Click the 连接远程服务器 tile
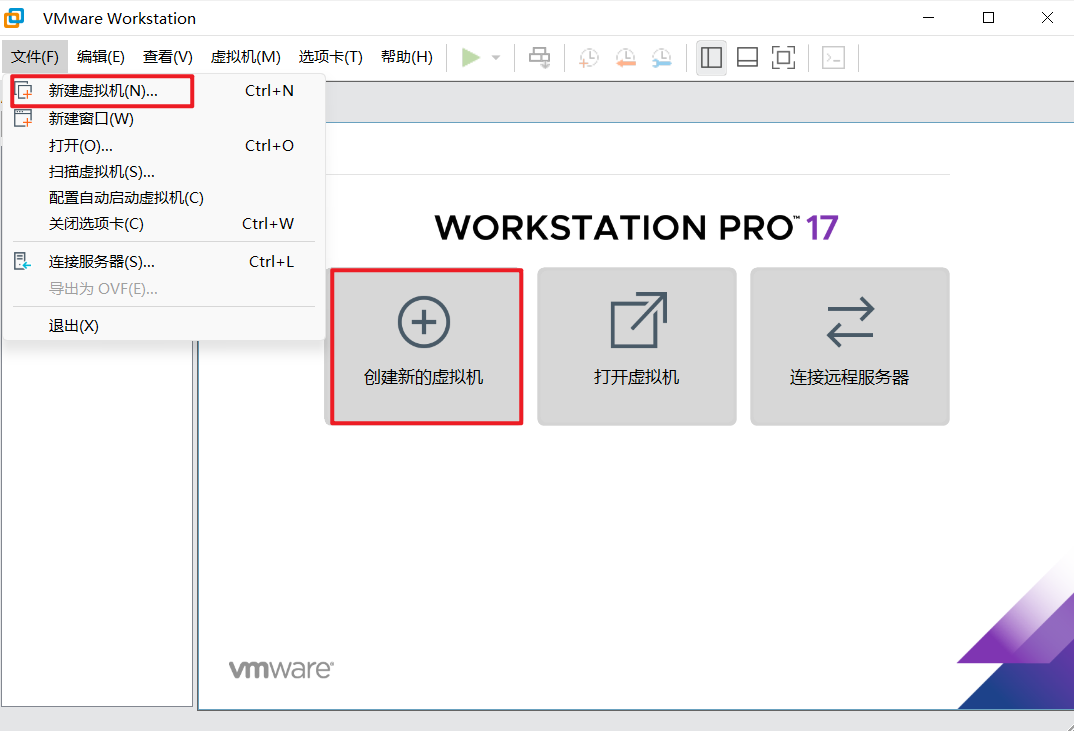The width and height of the screenshot is (1074, 731). 849,346
